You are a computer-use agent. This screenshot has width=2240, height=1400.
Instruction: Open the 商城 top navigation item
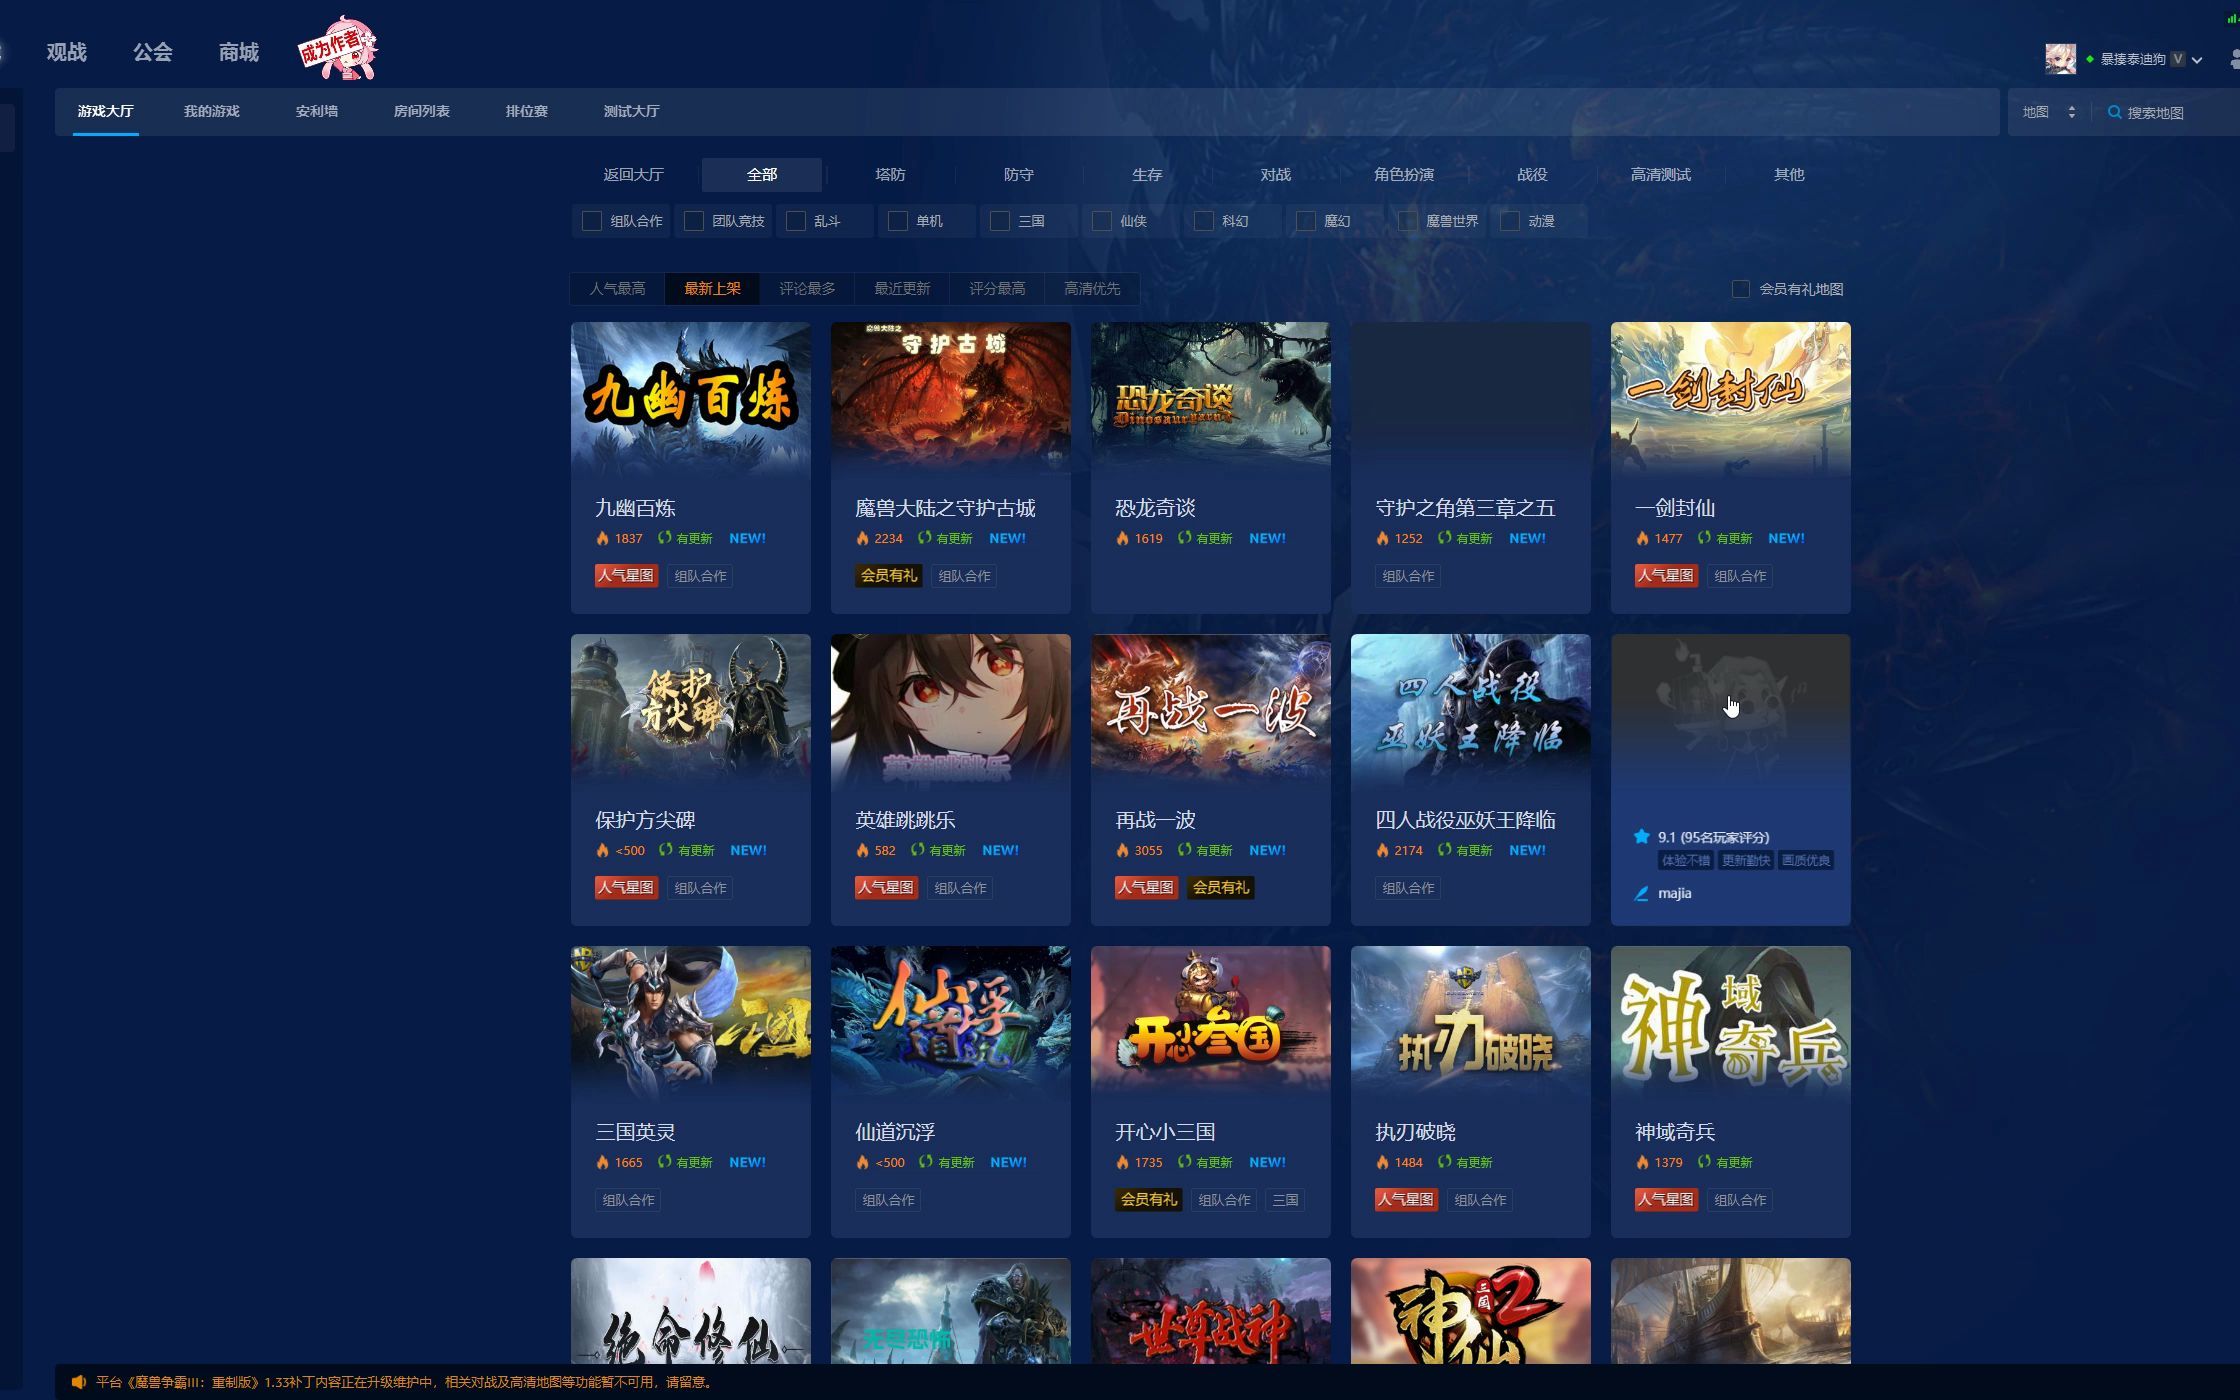tap(239, 52)
